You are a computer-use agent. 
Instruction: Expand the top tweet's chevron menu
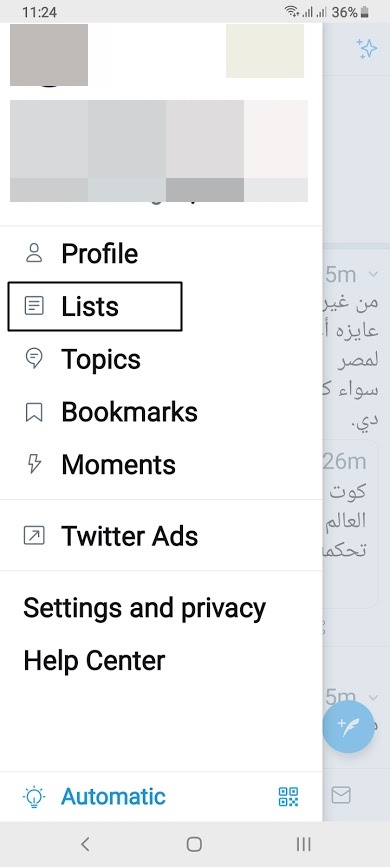click(x=373, y=274)
